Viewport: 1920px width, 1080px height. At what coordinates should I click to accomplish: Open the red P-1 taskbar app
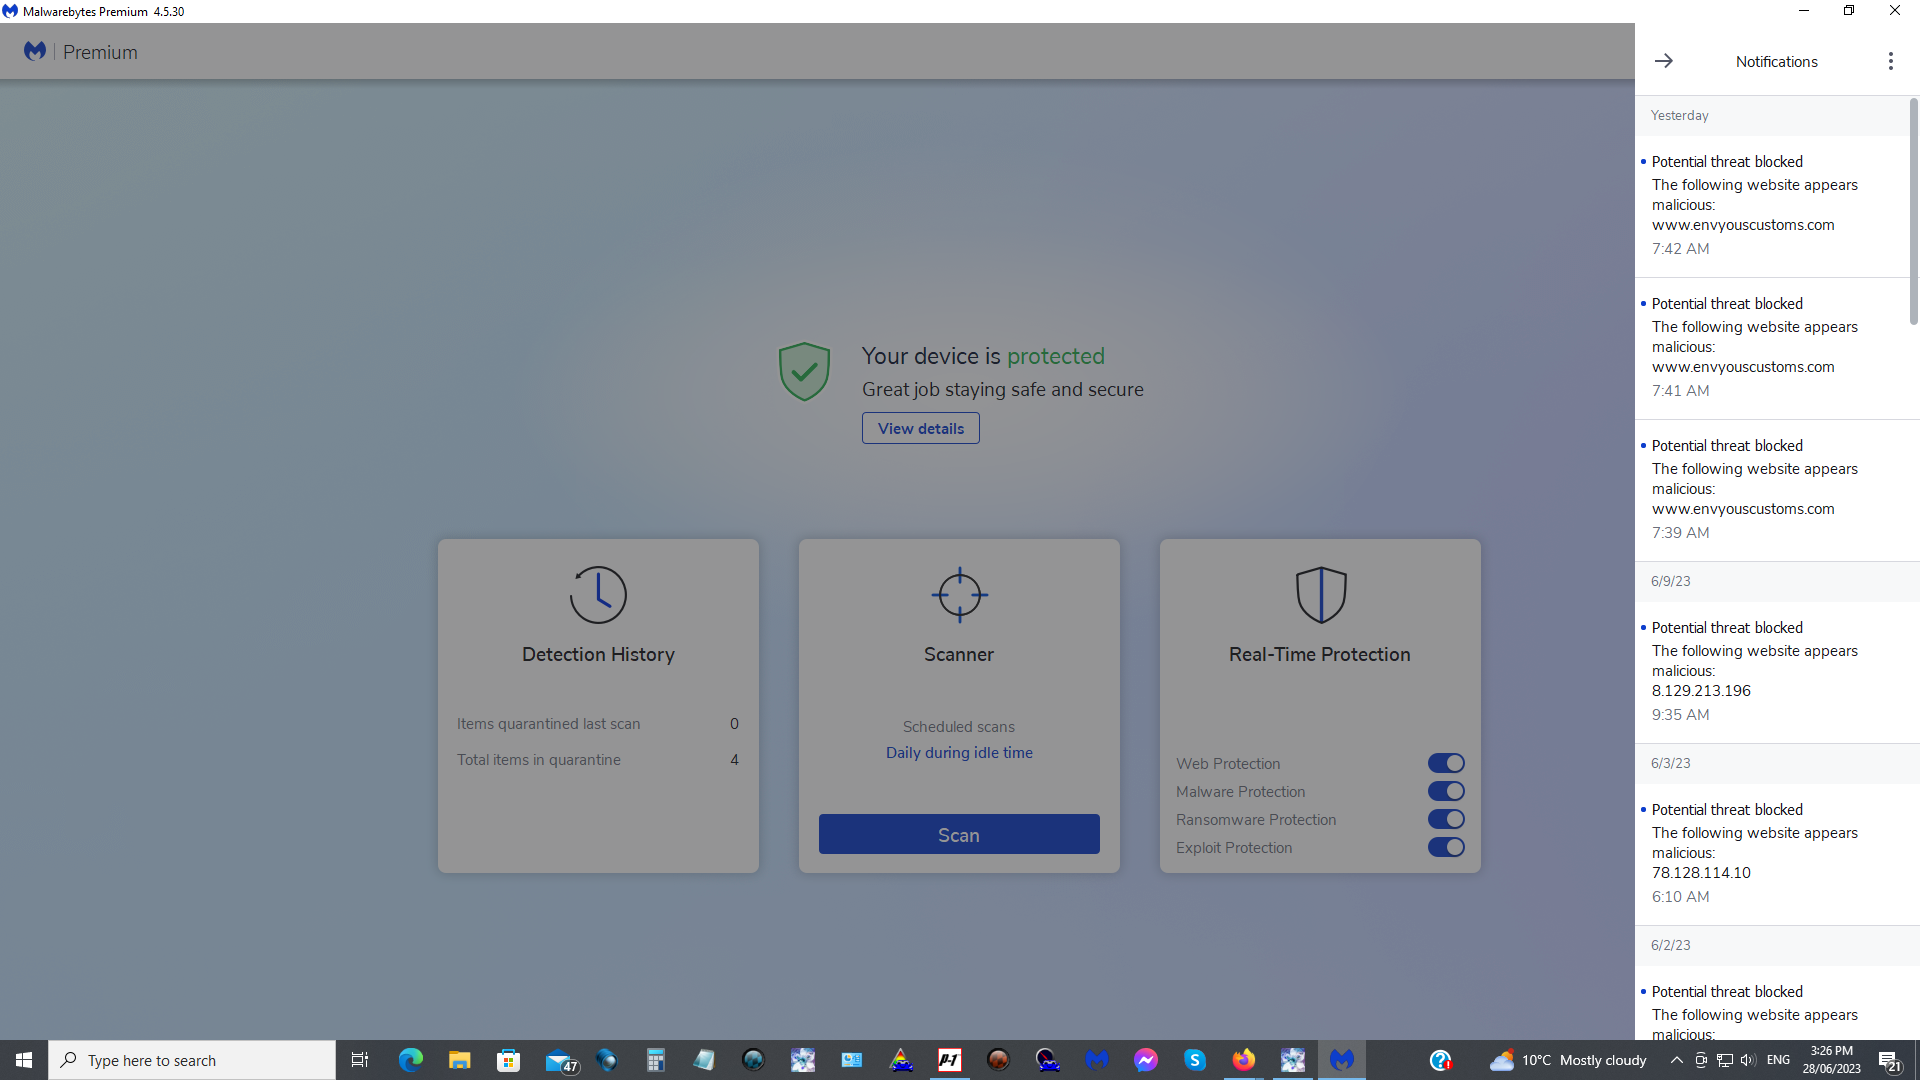point(949,1060)
